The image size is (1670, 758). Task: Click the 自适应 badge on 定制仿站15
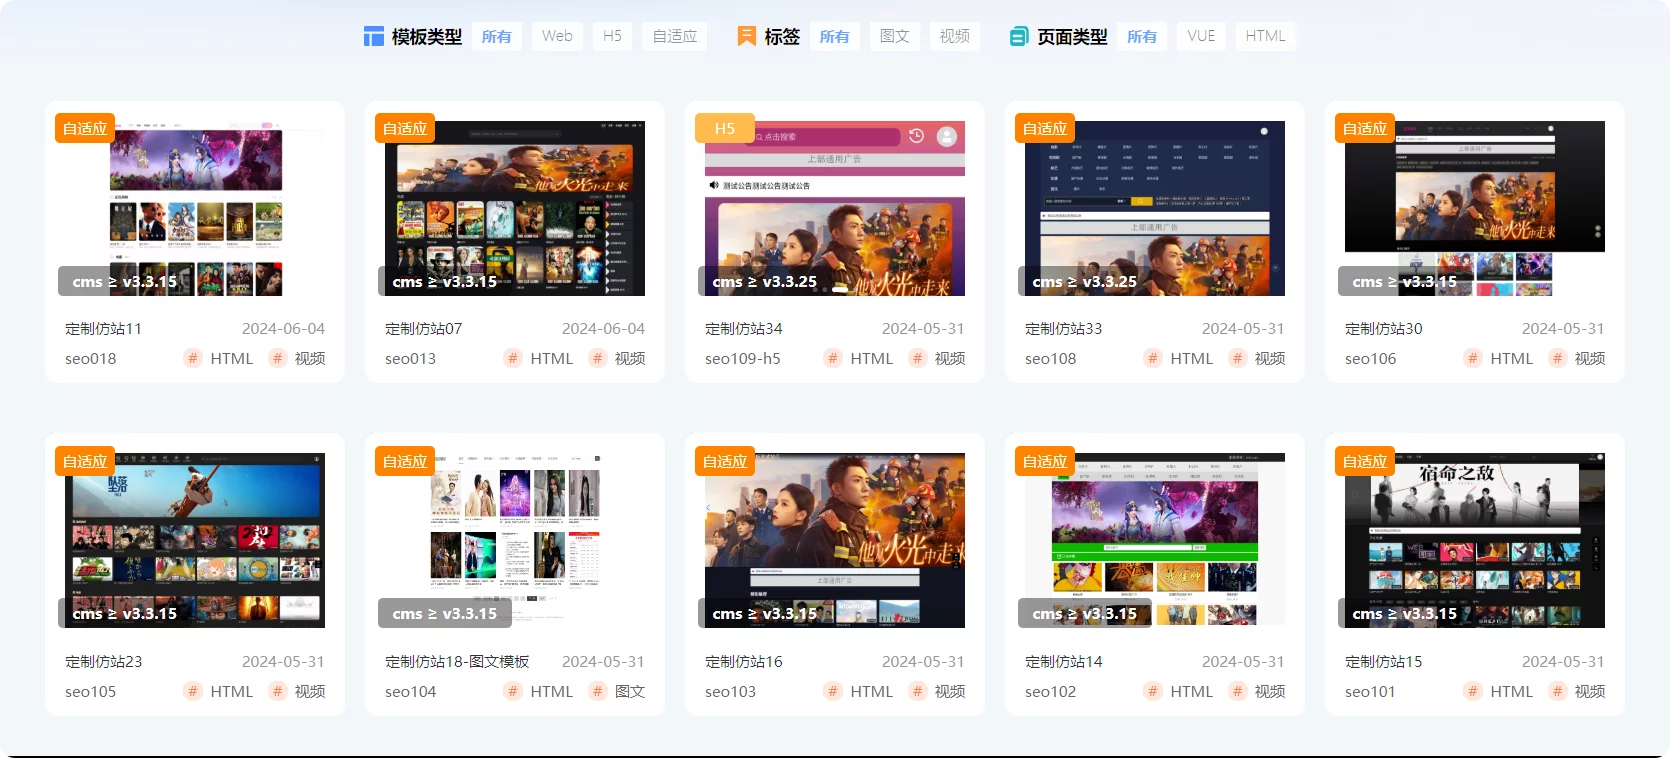[x=1365, y=461]
